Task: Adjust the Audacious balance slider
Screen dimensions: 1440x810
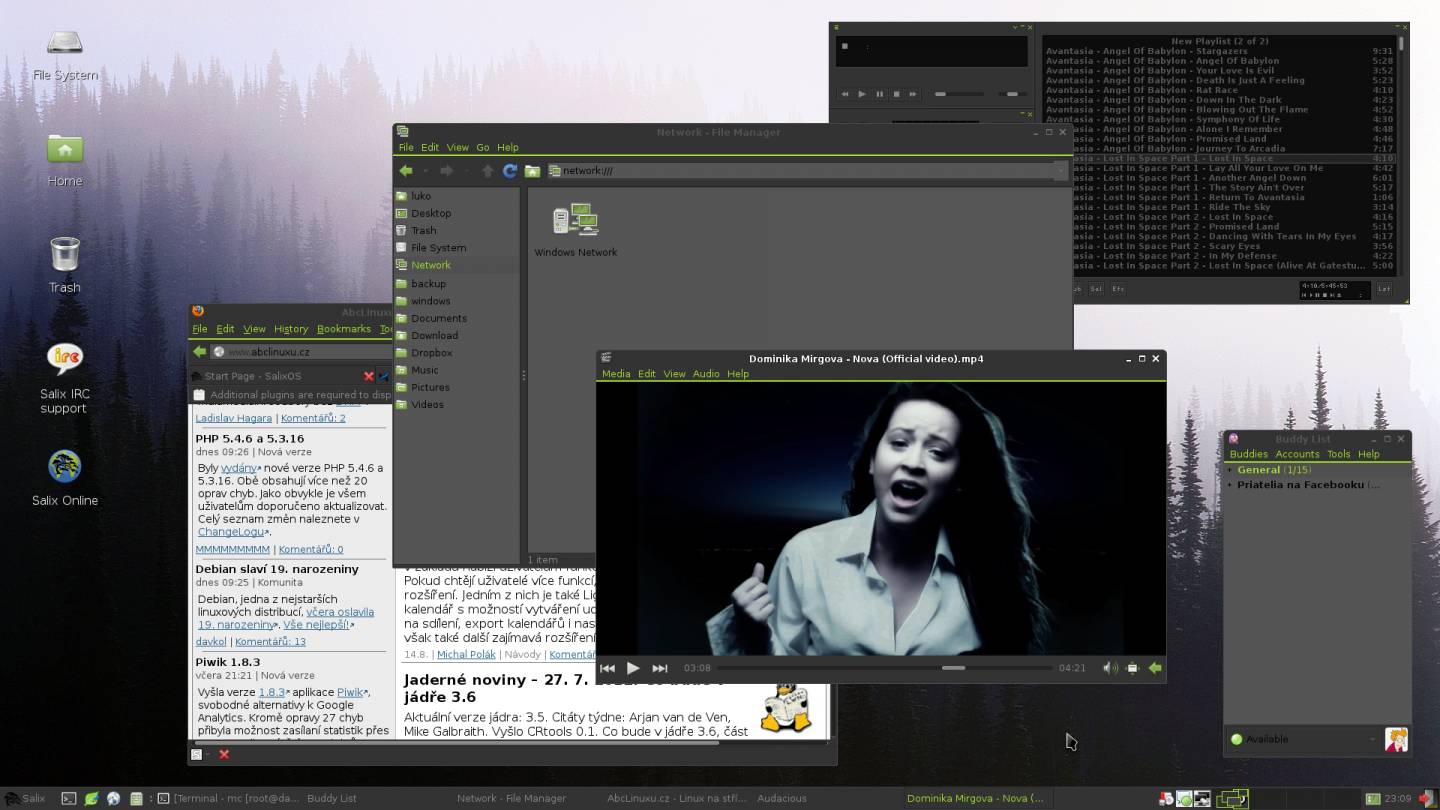Action: pyautogui.click(x=1011, y=94)
